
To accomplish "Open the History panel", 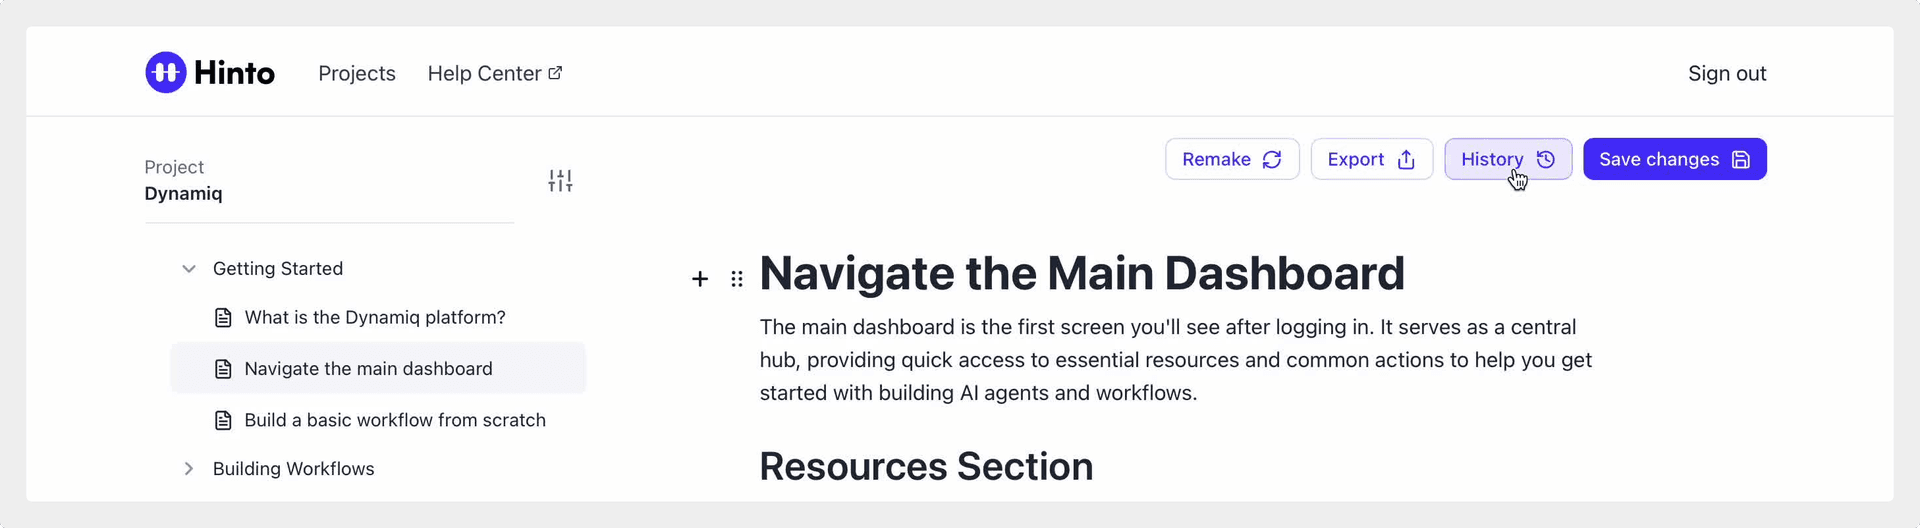I will coord(1507,160).
